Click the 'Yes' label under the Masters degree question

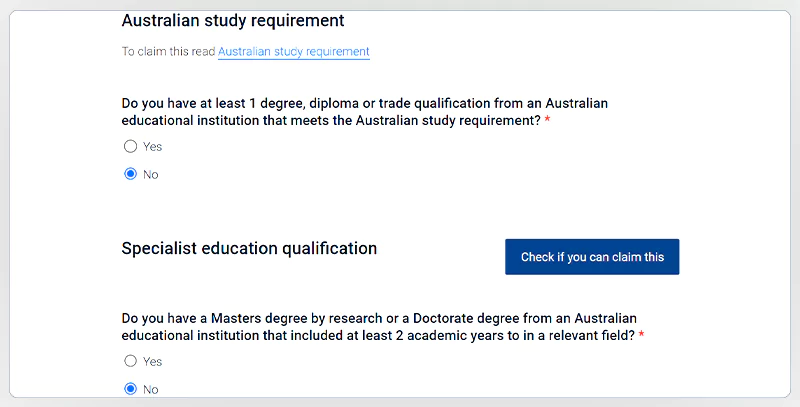click(152, 361)
